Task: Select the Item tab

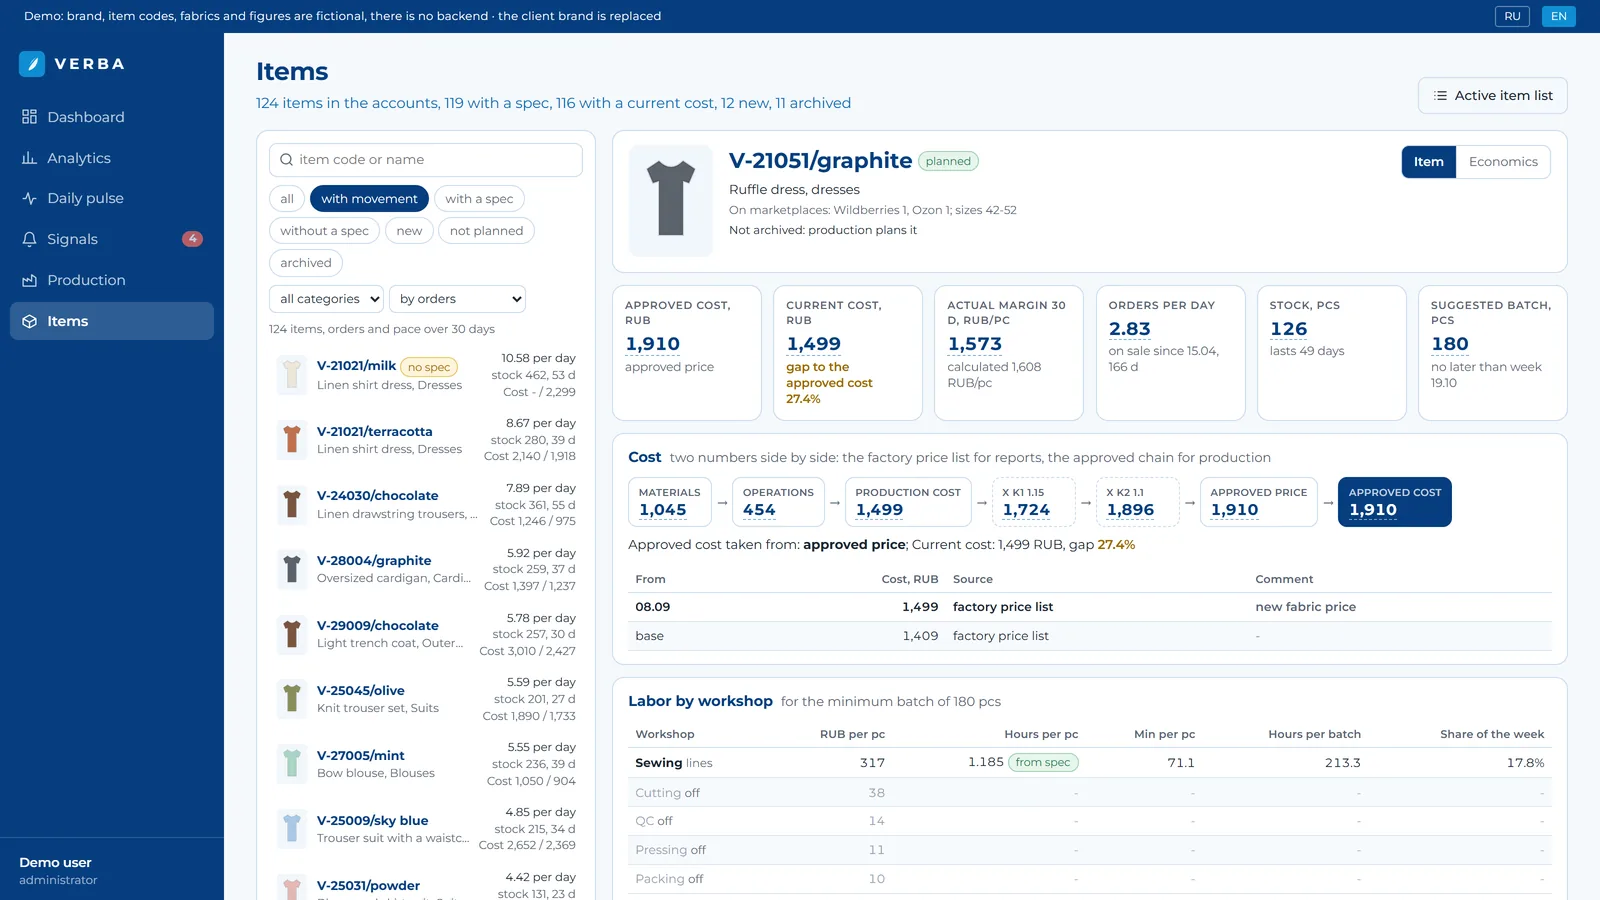Action: coord(1428,162)
